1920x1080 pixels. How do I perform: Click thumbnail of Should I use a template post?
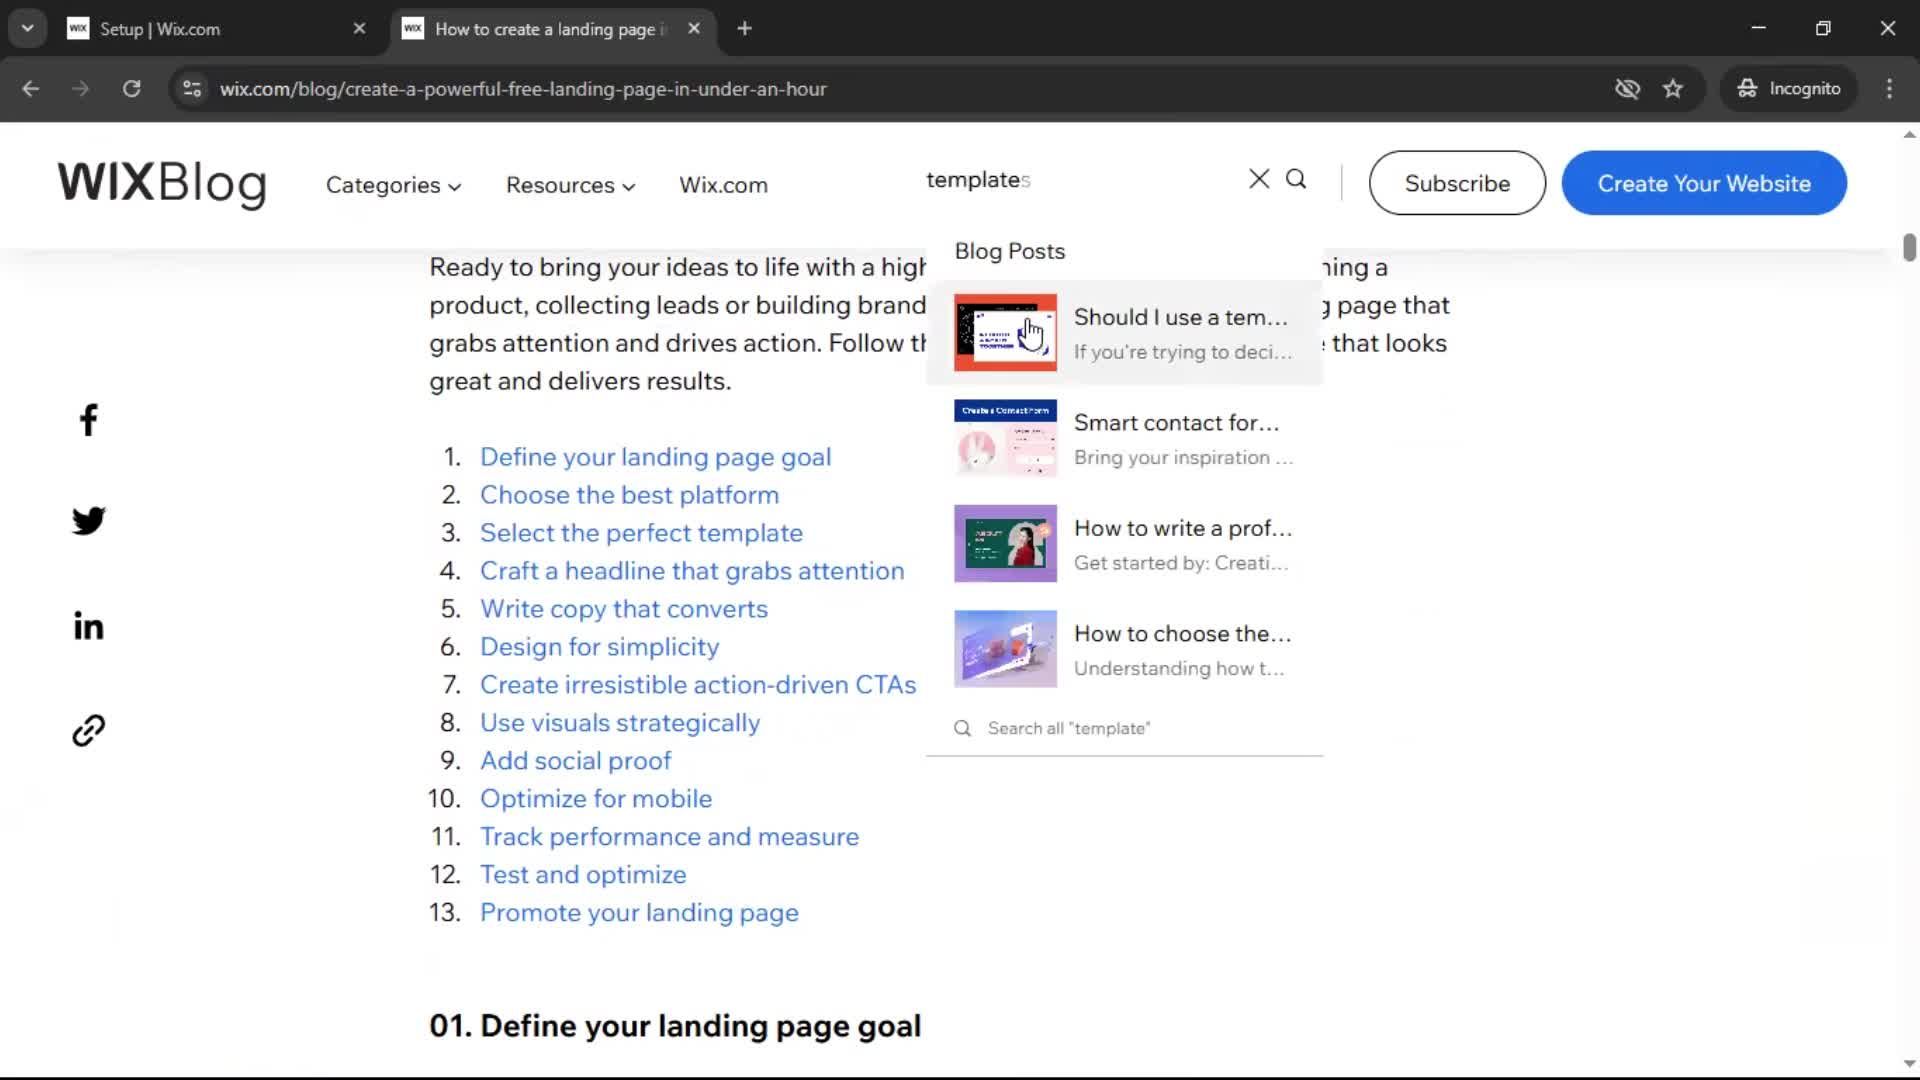tap(1005, 333)
